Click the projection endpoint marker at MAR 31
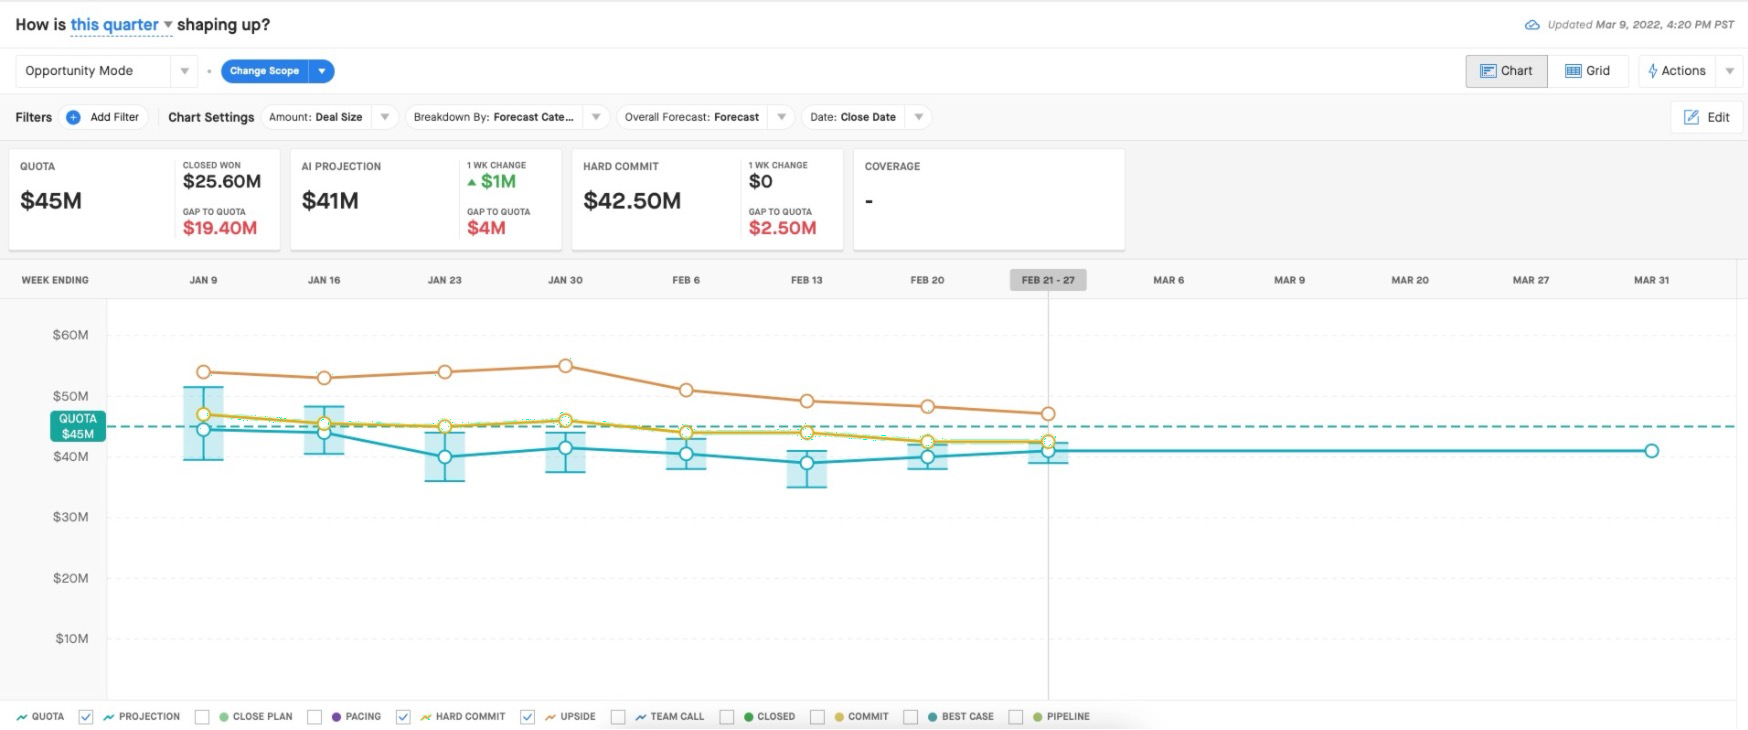The image size is (1748, 730). click(1651, 451)
